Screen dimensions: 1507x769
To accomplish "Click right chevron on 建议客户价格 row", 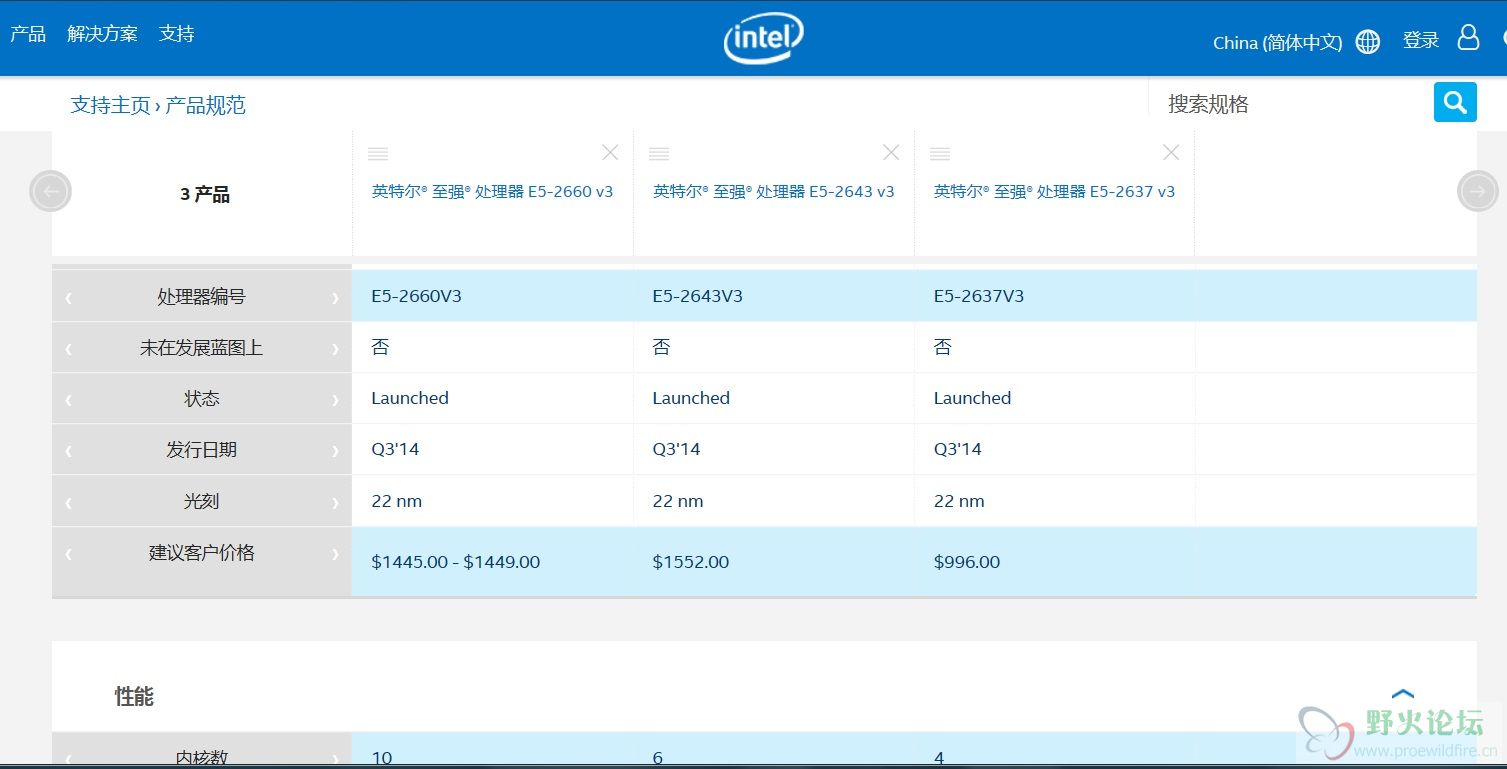I will click(x=335, y=553).
